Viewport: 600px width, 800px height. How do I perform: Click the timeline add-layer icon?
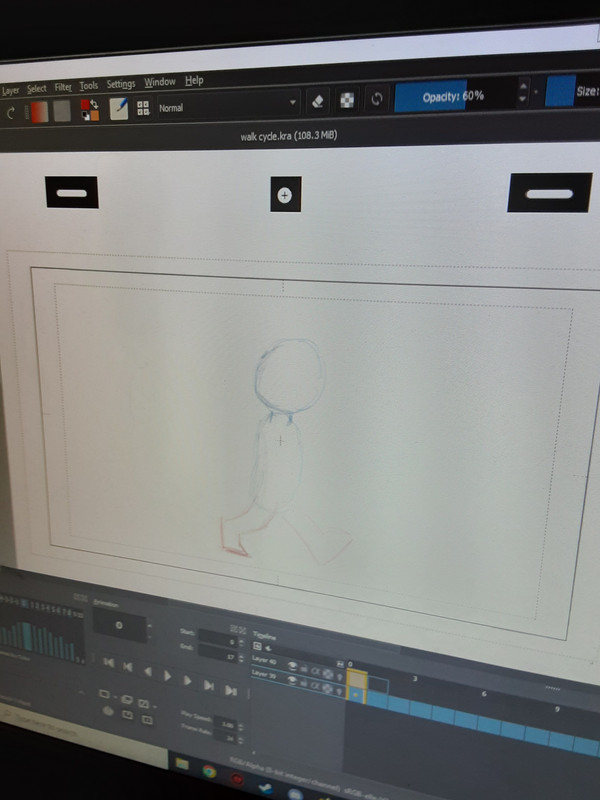tap(257, 646)
